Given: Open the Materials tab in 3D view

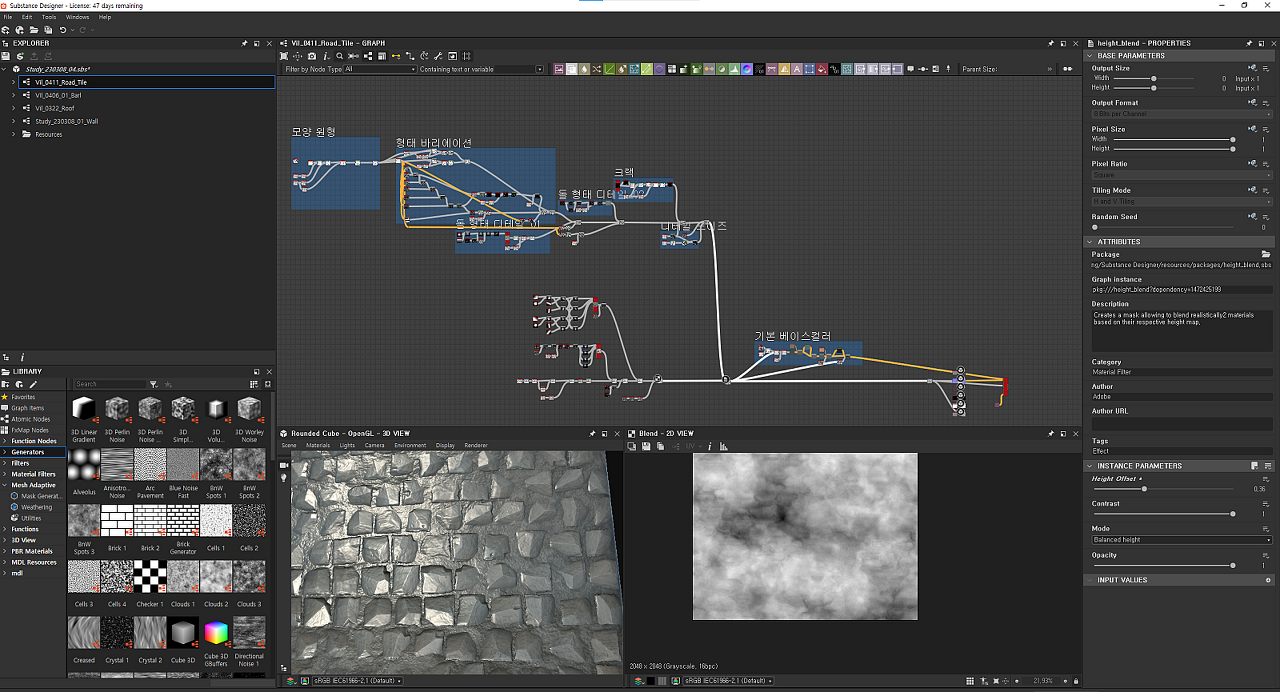Looking at the screenshot, I should [318, 445].
